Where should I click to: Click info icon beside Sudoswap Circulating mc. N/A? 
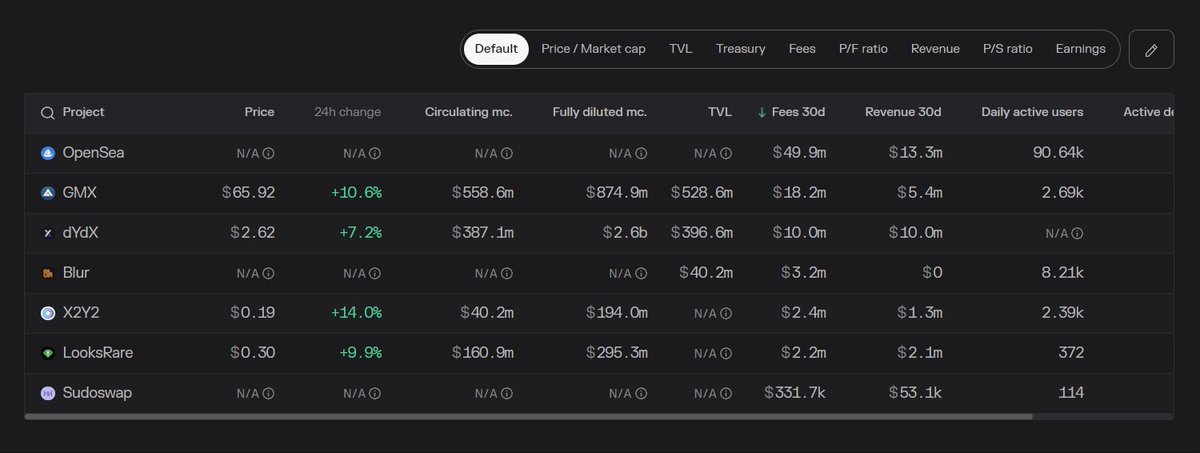click(x=507, y=393)
